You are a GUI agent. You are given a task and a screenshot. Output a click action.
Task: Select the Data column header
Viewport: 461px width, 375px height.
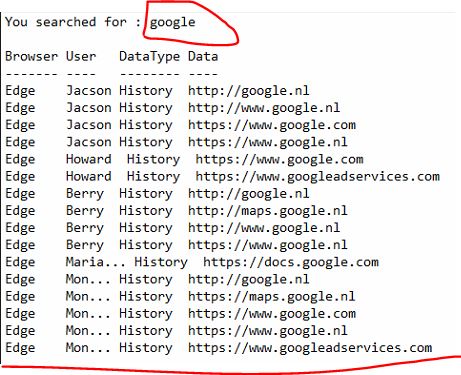203,56
